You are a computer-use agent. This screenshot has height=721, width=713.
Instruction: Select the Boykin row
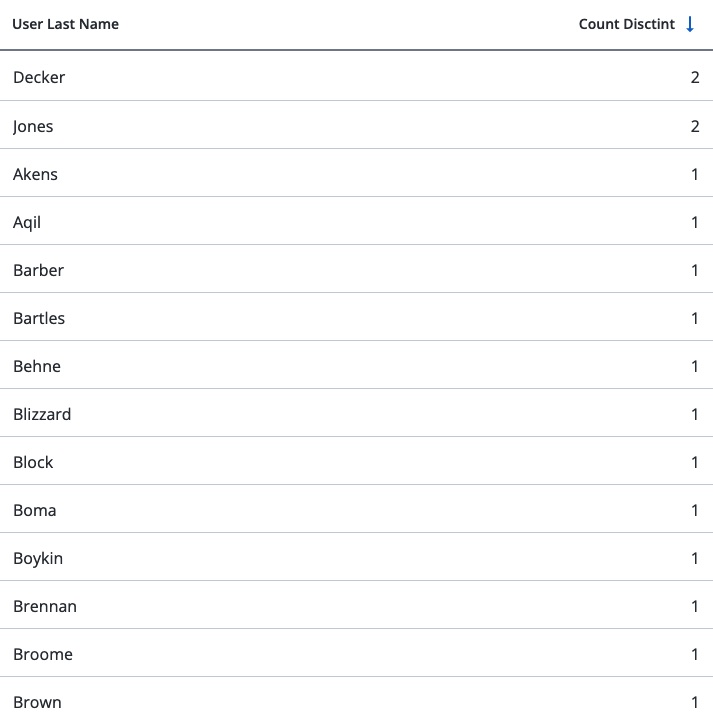tap(356, 558)
